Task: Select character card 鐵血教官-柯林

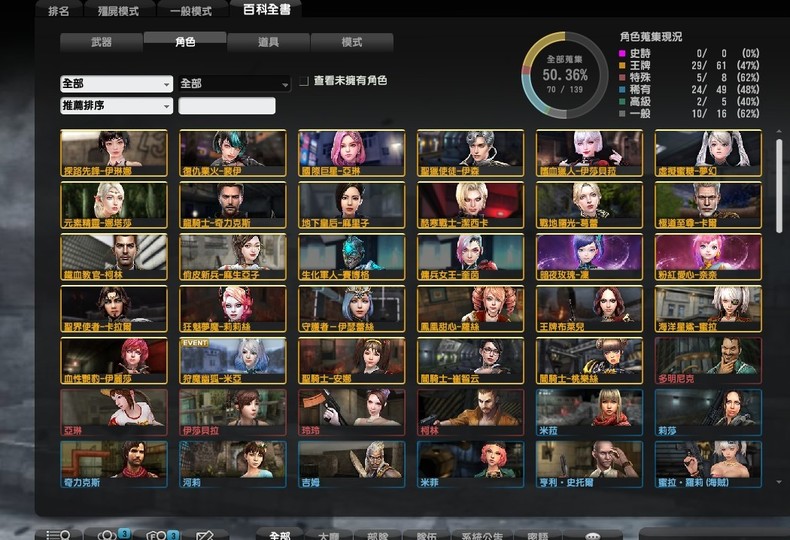Action: 114,257
